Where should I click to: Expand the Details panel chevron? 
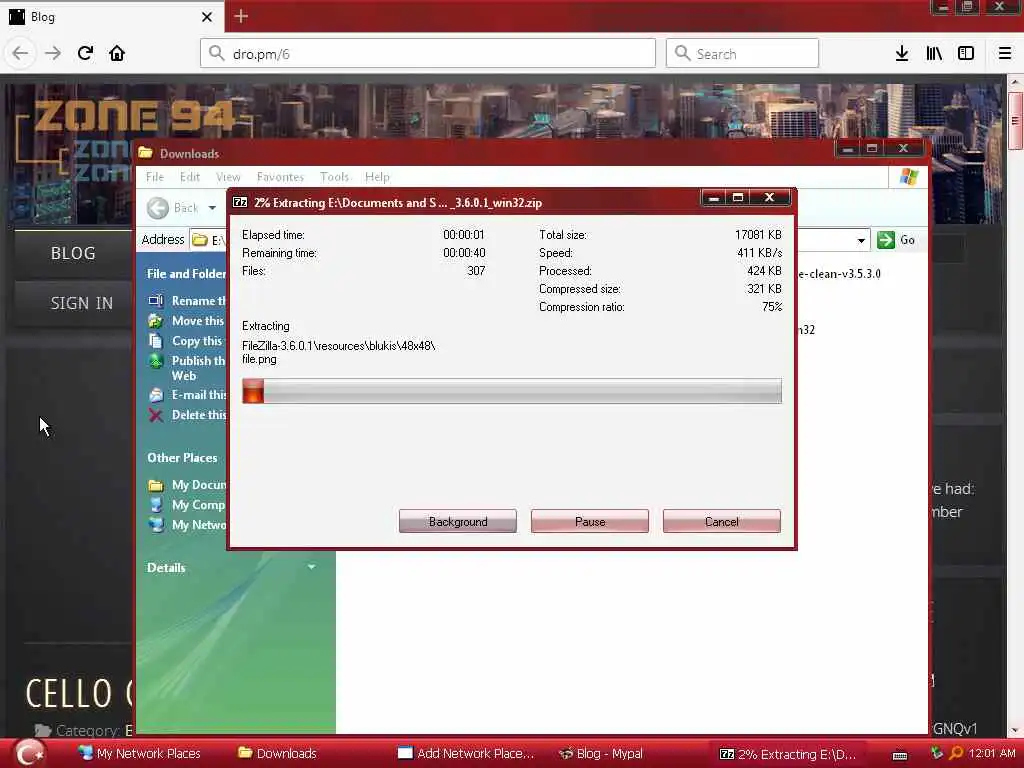coord(312,567)
